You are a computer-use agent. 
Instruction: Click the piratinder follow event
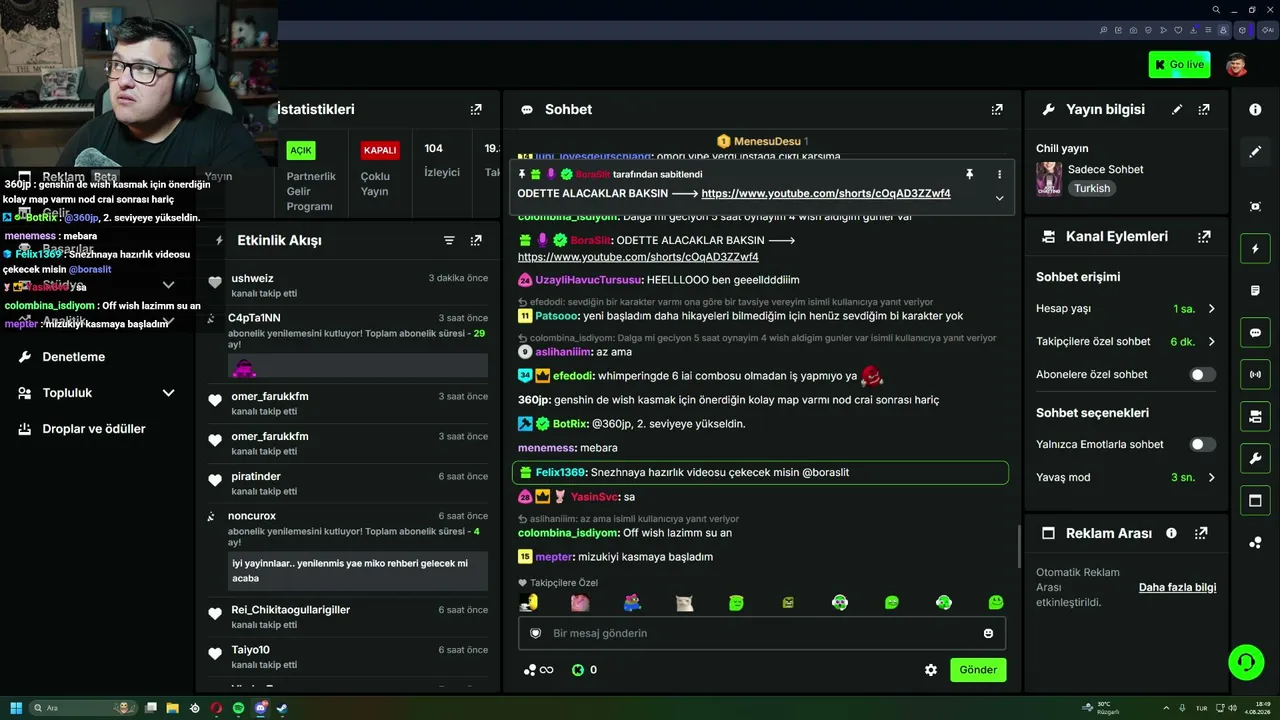click(348, 483)
